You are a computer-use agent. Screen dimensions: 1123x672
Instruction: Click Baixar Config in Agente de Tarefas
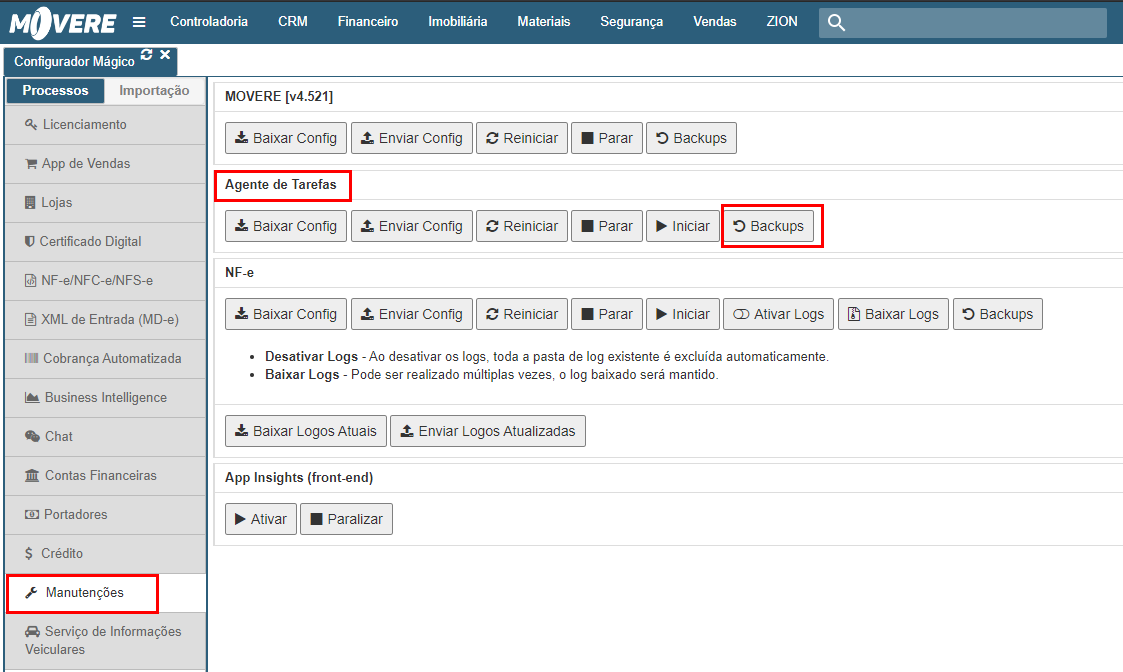pos(286,226)
